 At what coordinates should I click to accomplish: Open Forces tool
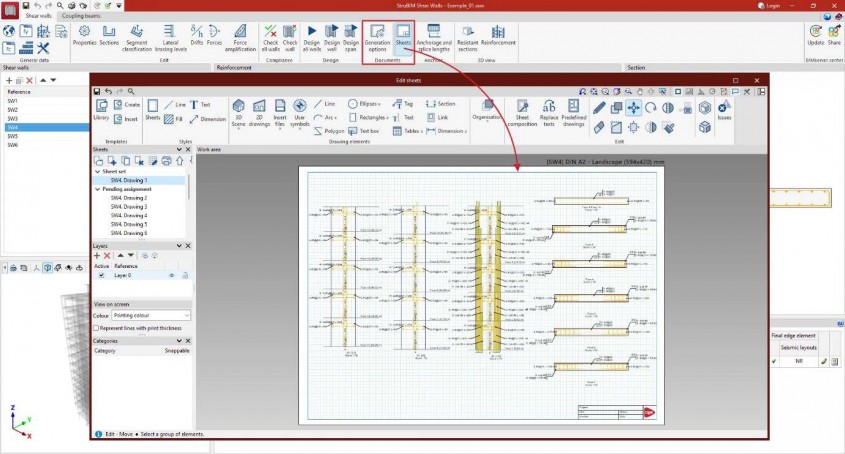(214, 36)
